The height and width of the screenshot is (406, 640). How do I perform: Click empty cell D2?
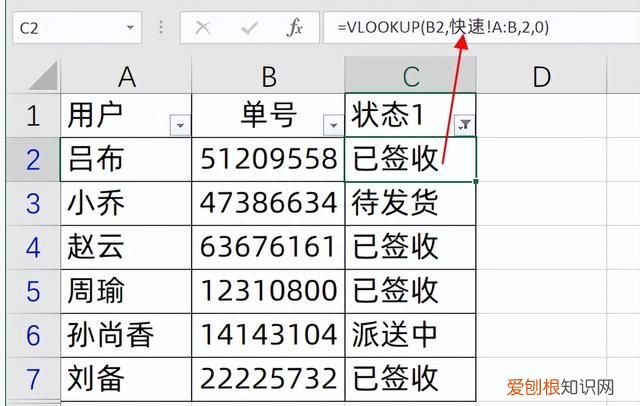[x=542, y=160]
